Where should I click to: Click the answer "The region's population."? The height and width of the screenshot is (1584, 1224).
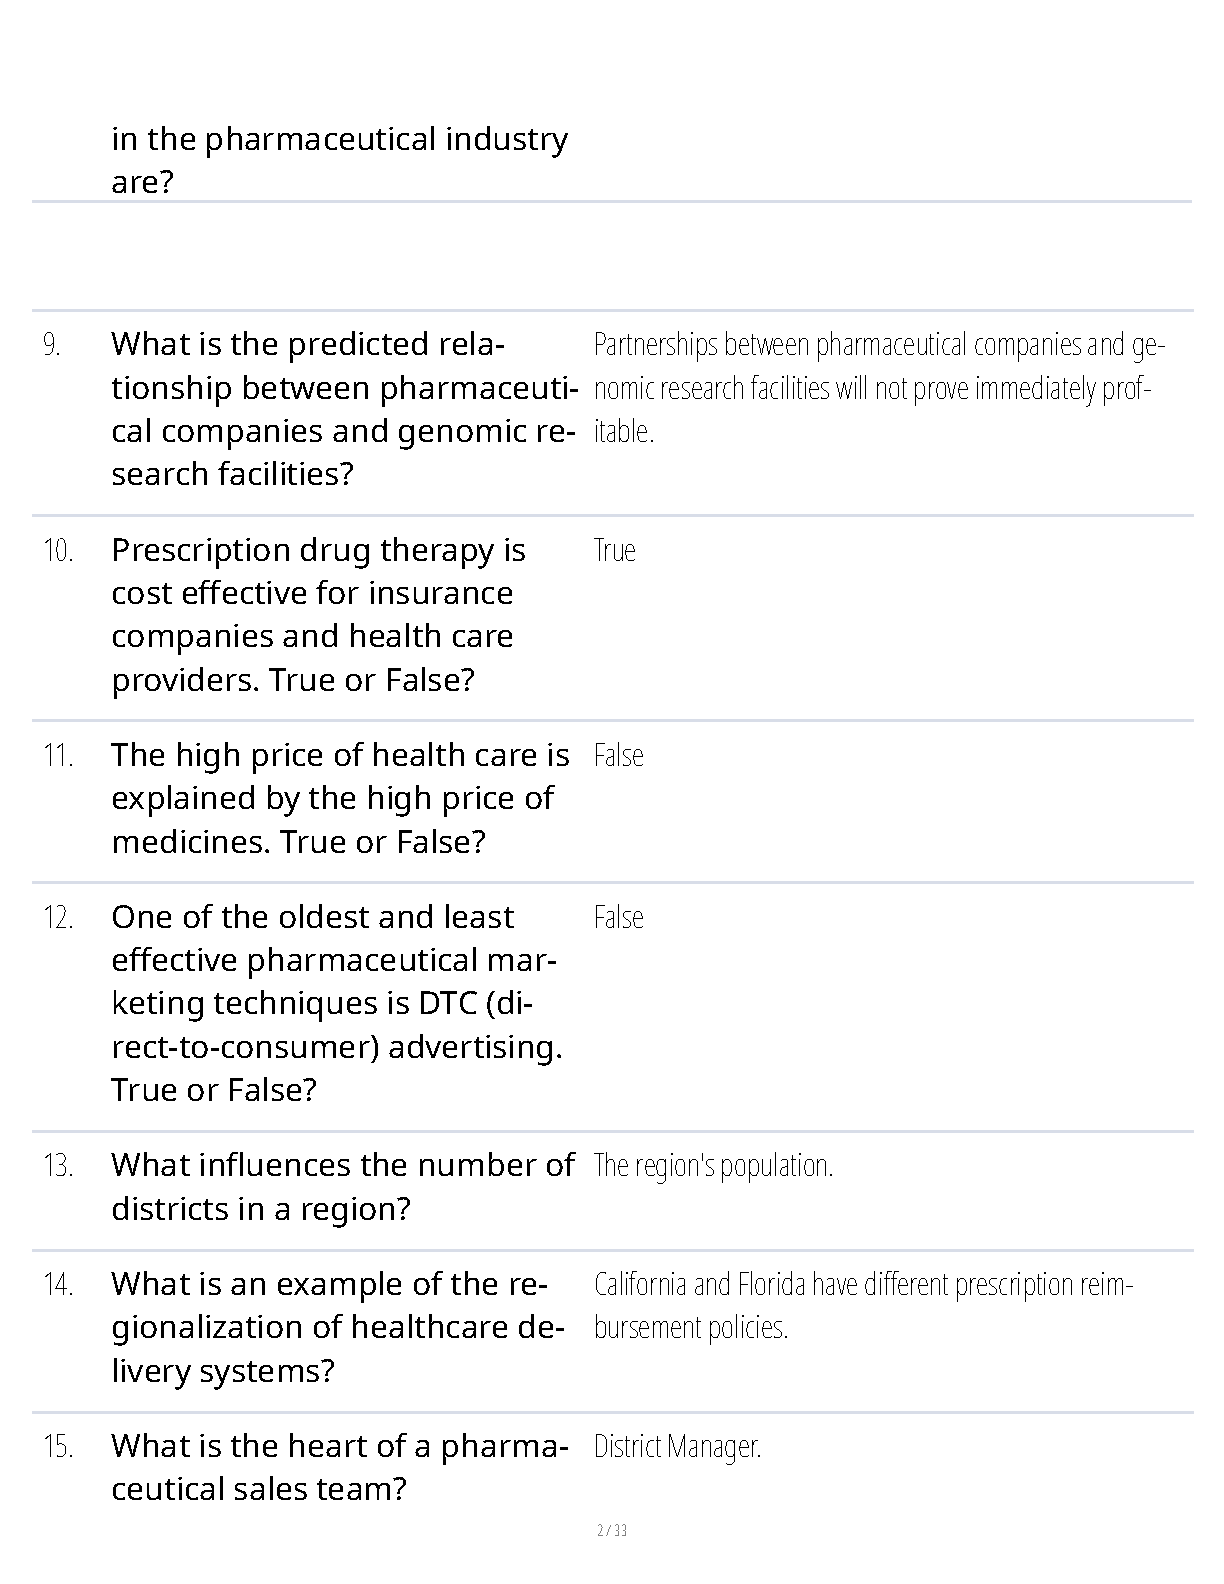(x=713, y=1166)
